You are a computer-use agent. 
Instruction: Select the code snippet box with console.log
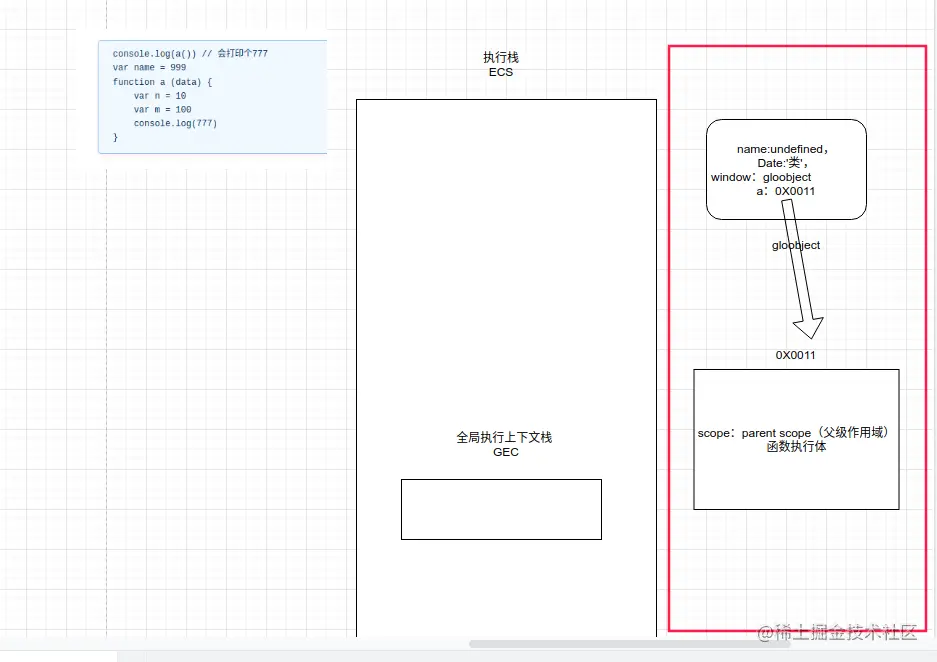[213, 97]
